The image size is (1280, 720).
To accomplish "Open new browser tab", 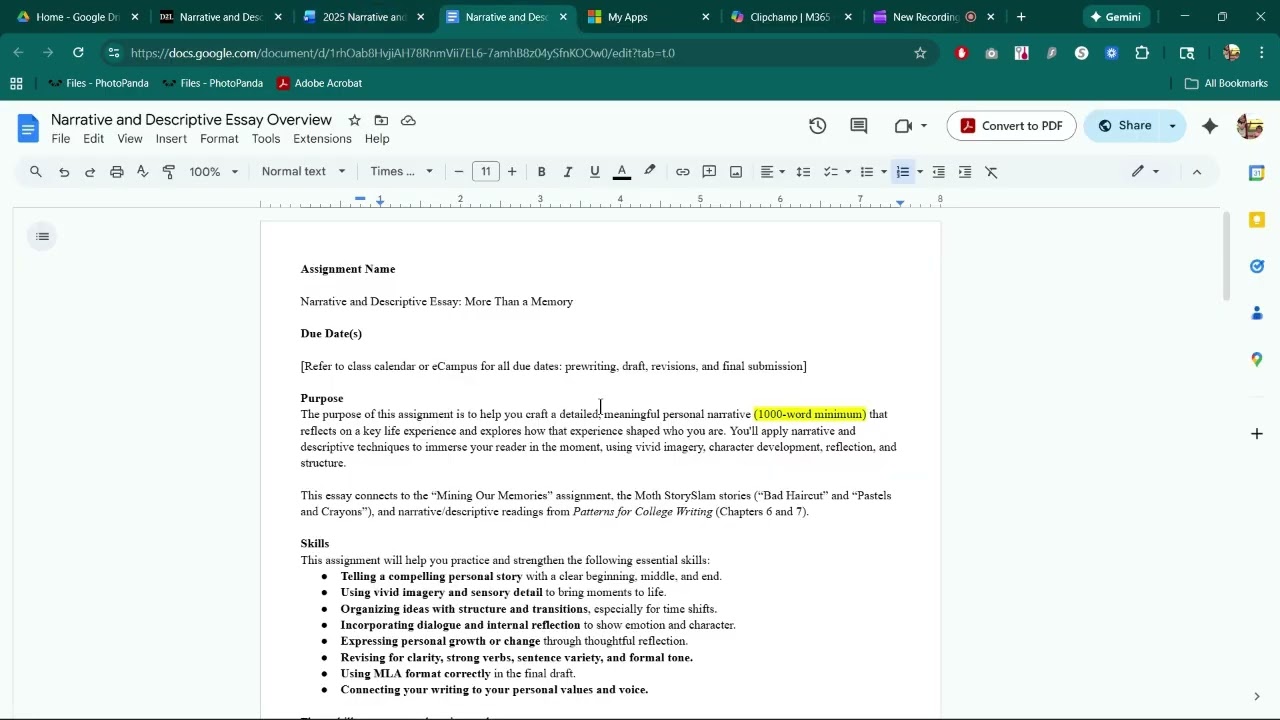I will point(1021,17).
